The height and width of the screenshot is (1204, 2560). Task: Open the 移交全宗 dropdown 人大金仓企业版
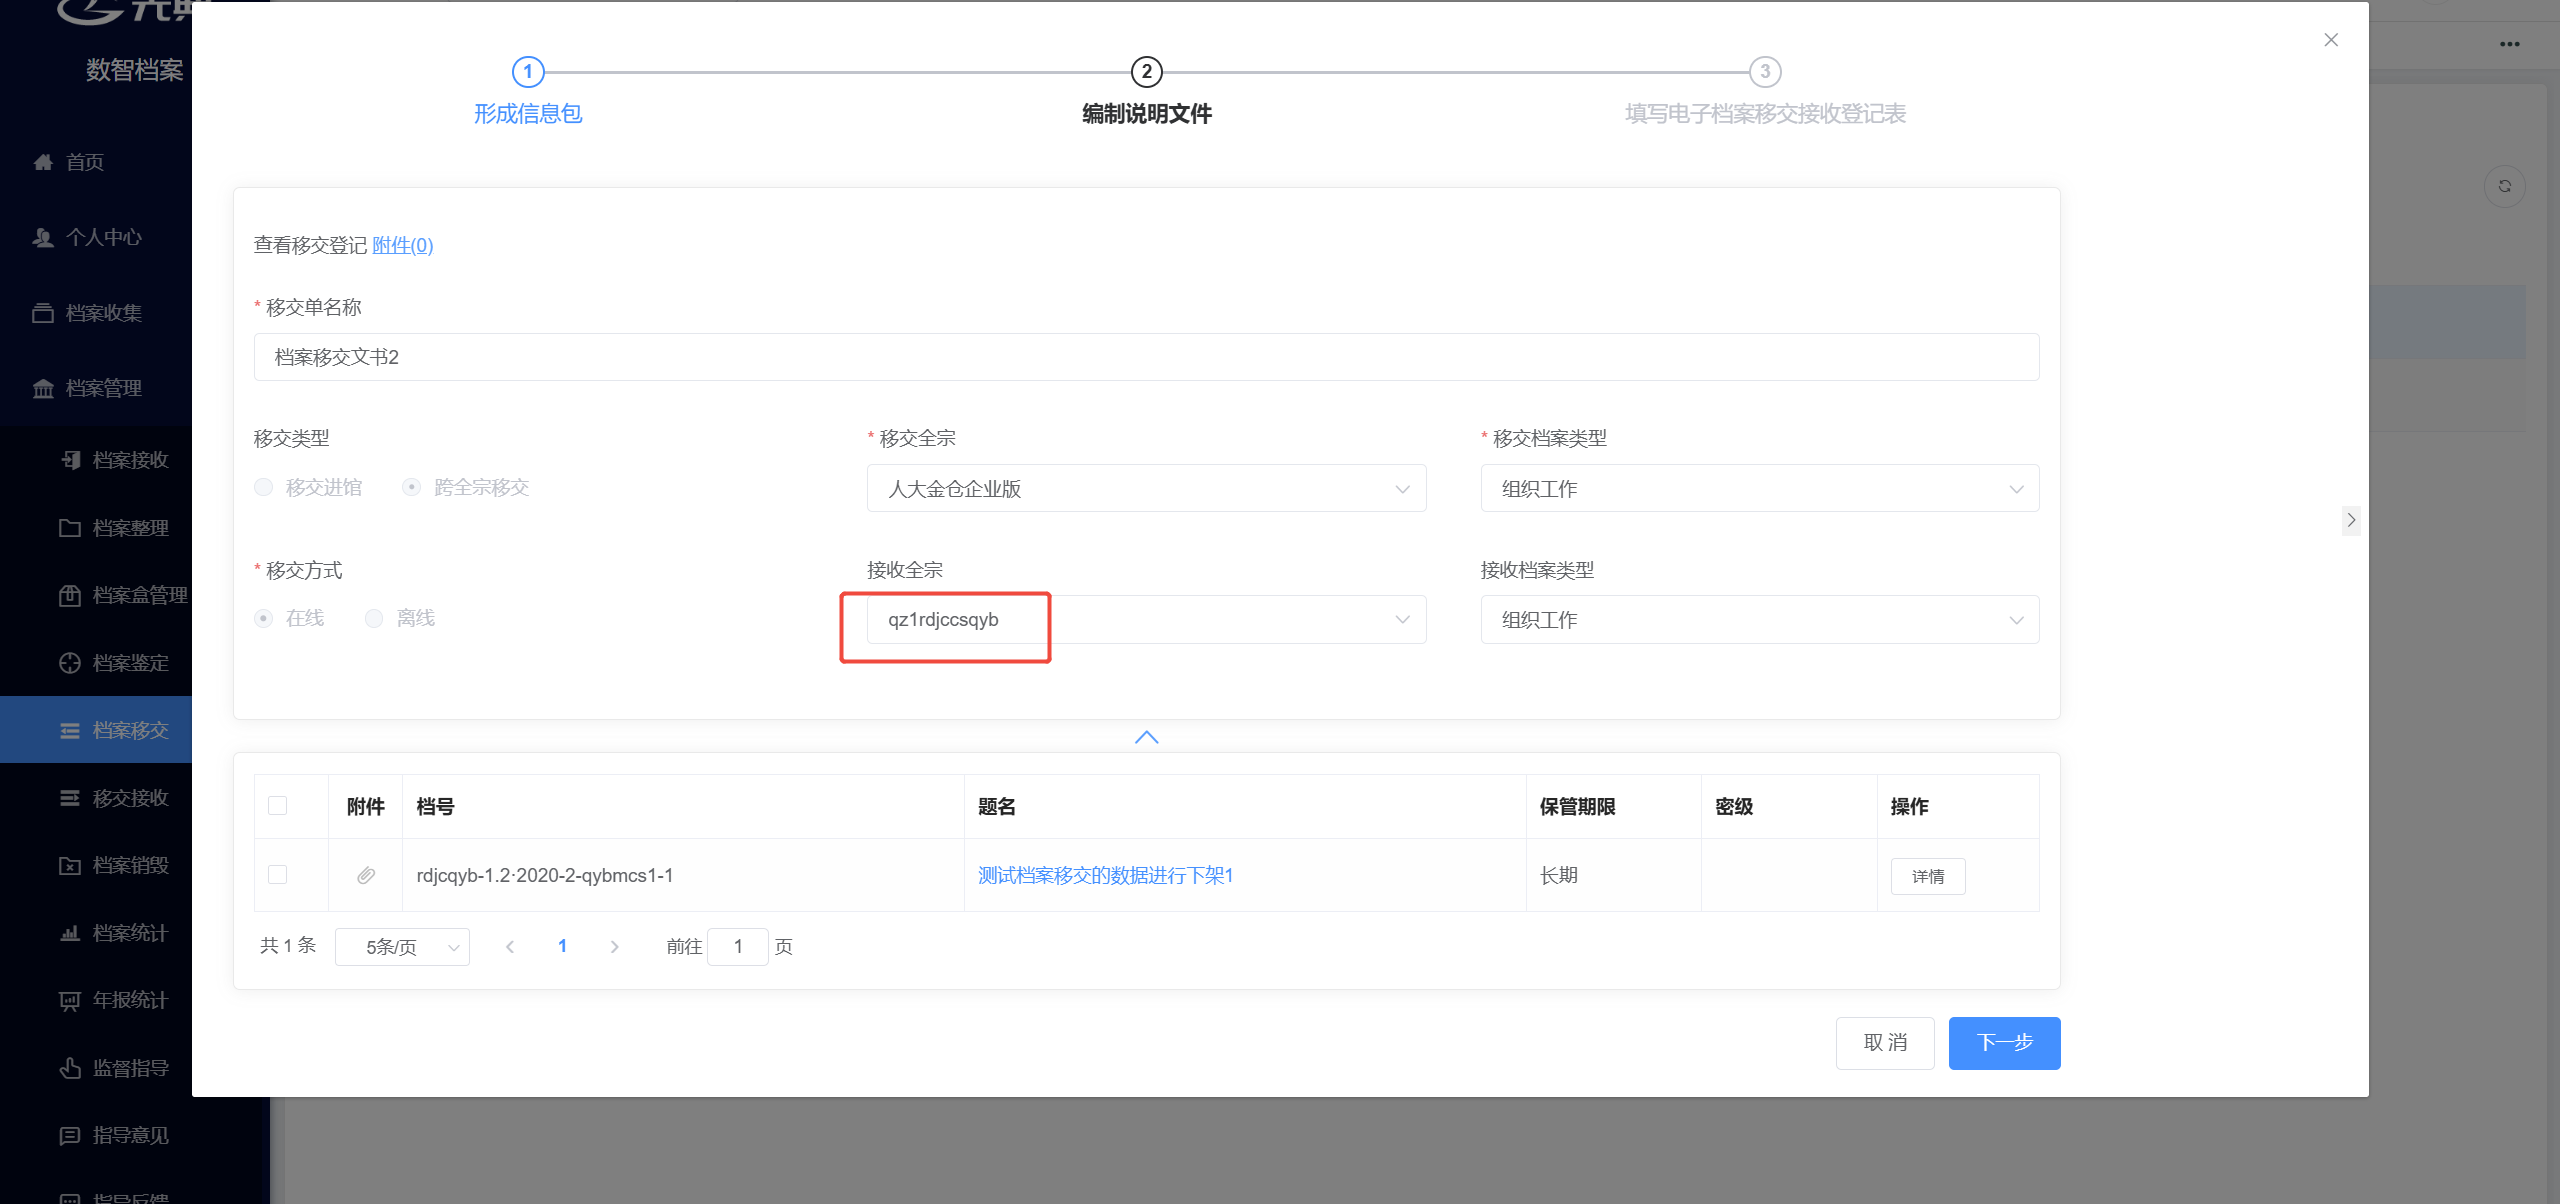1146,489
